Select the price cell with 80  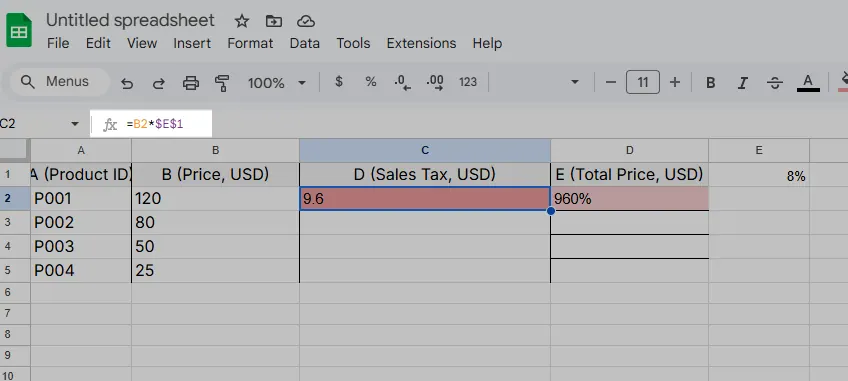coord(215,222)
